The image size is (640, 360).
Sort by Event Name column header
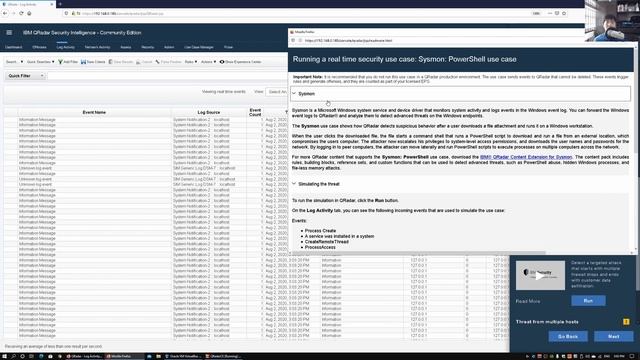click(x=94, y=112)
